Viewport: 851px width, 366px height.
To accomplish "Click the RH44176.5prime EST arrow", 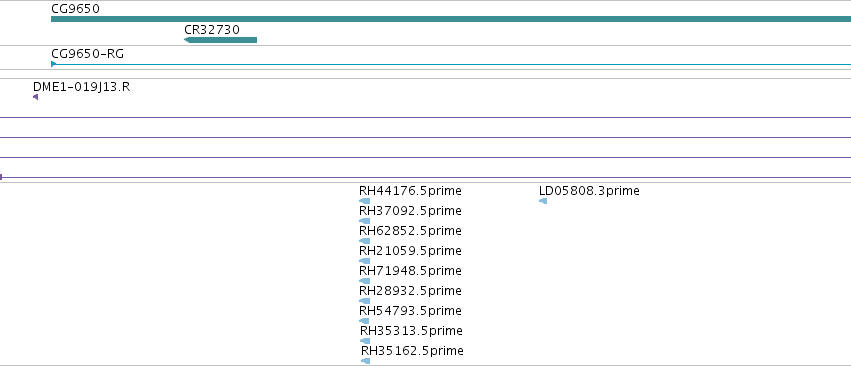I will [x=364, y=201].
